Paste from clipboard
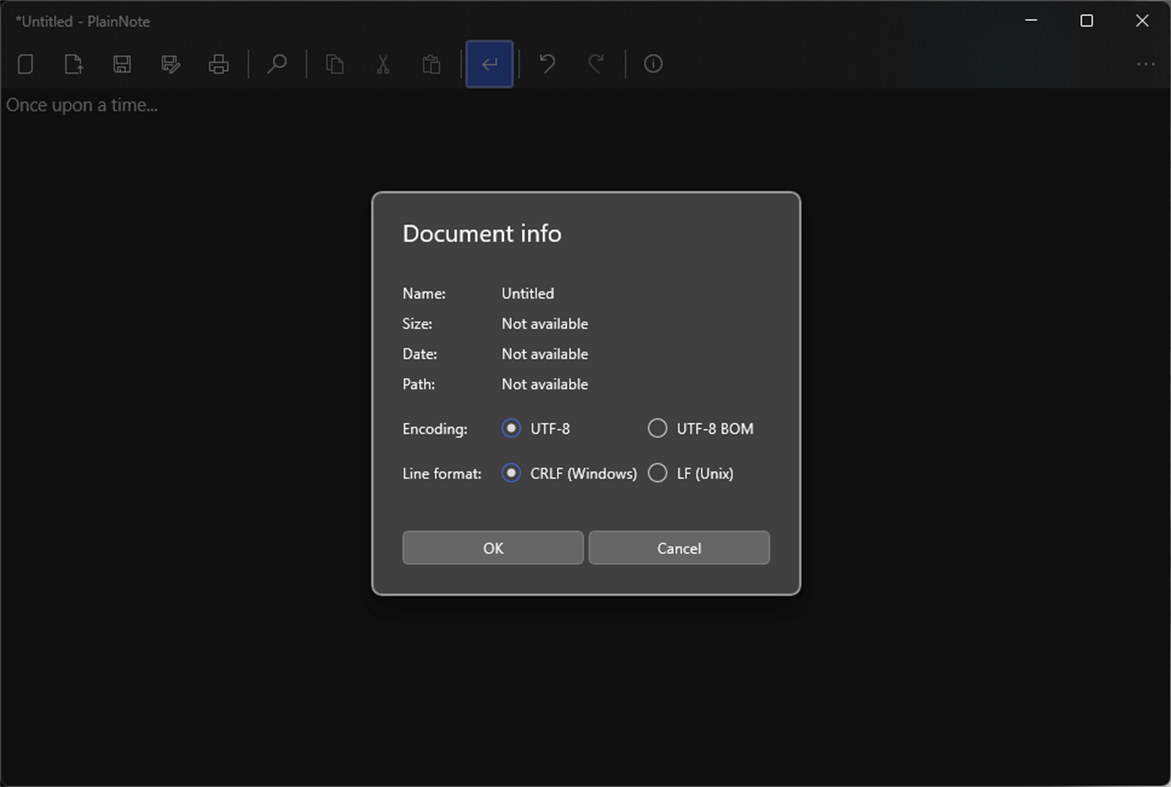This screenshot has width=1171, height=787. pos(430,63)
